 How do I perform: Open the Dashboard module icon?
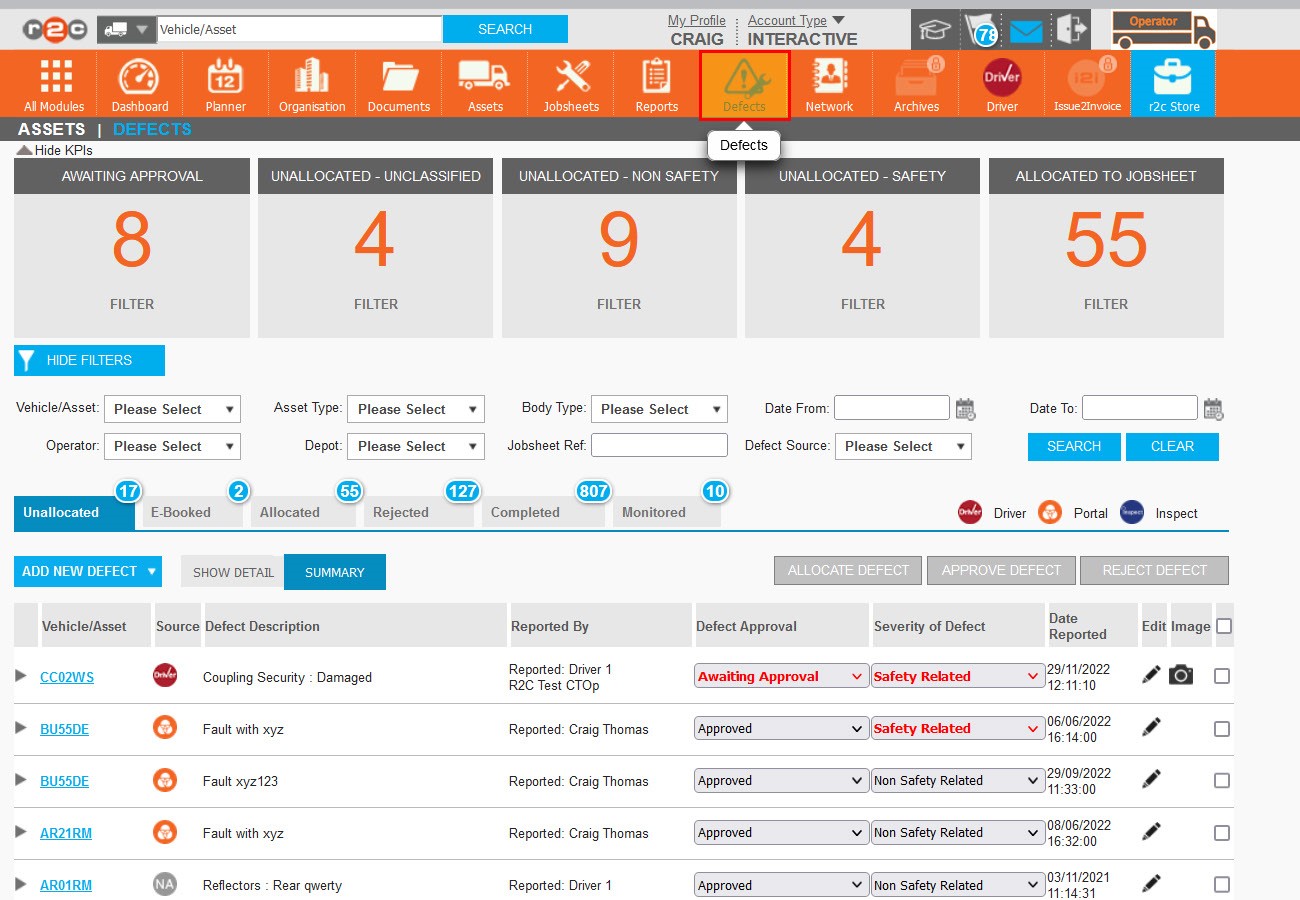click(x=139, y=78)
